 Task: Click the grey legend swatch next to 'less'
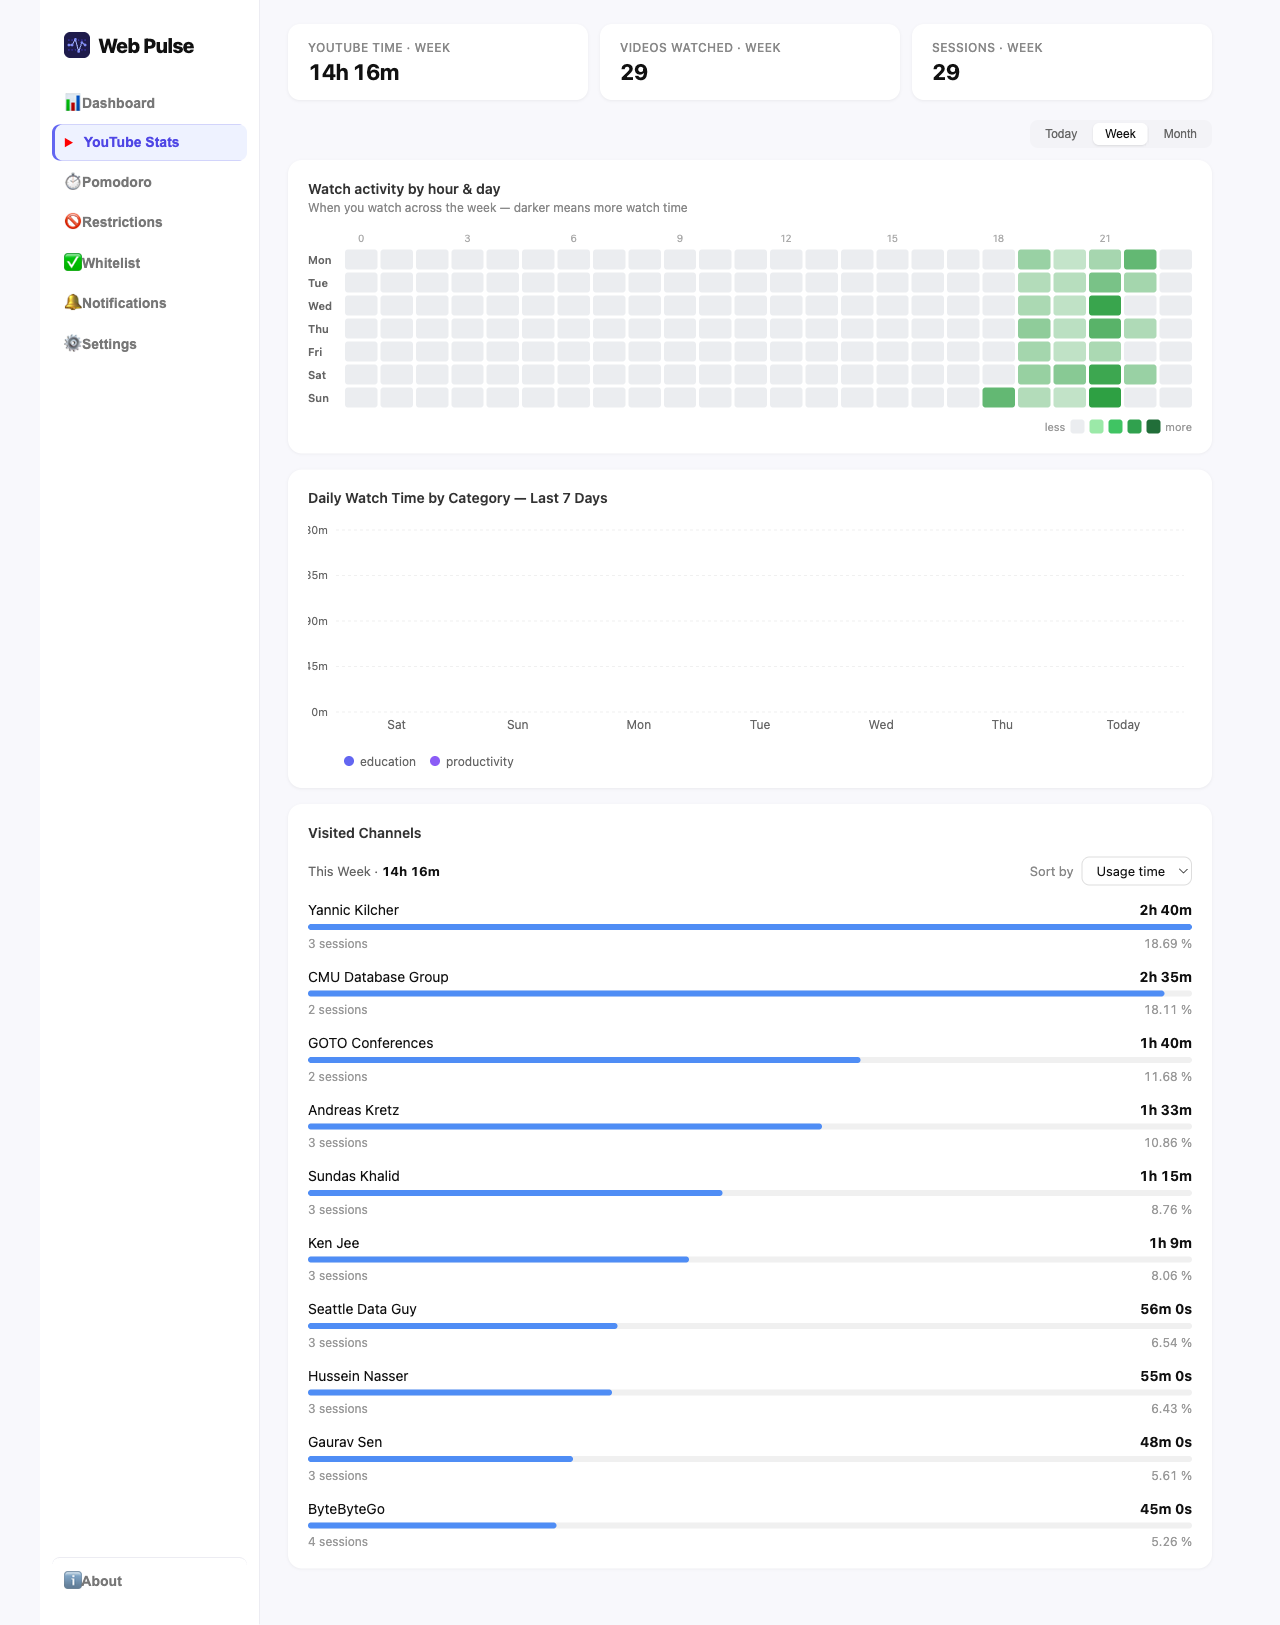pos(1077,427)
